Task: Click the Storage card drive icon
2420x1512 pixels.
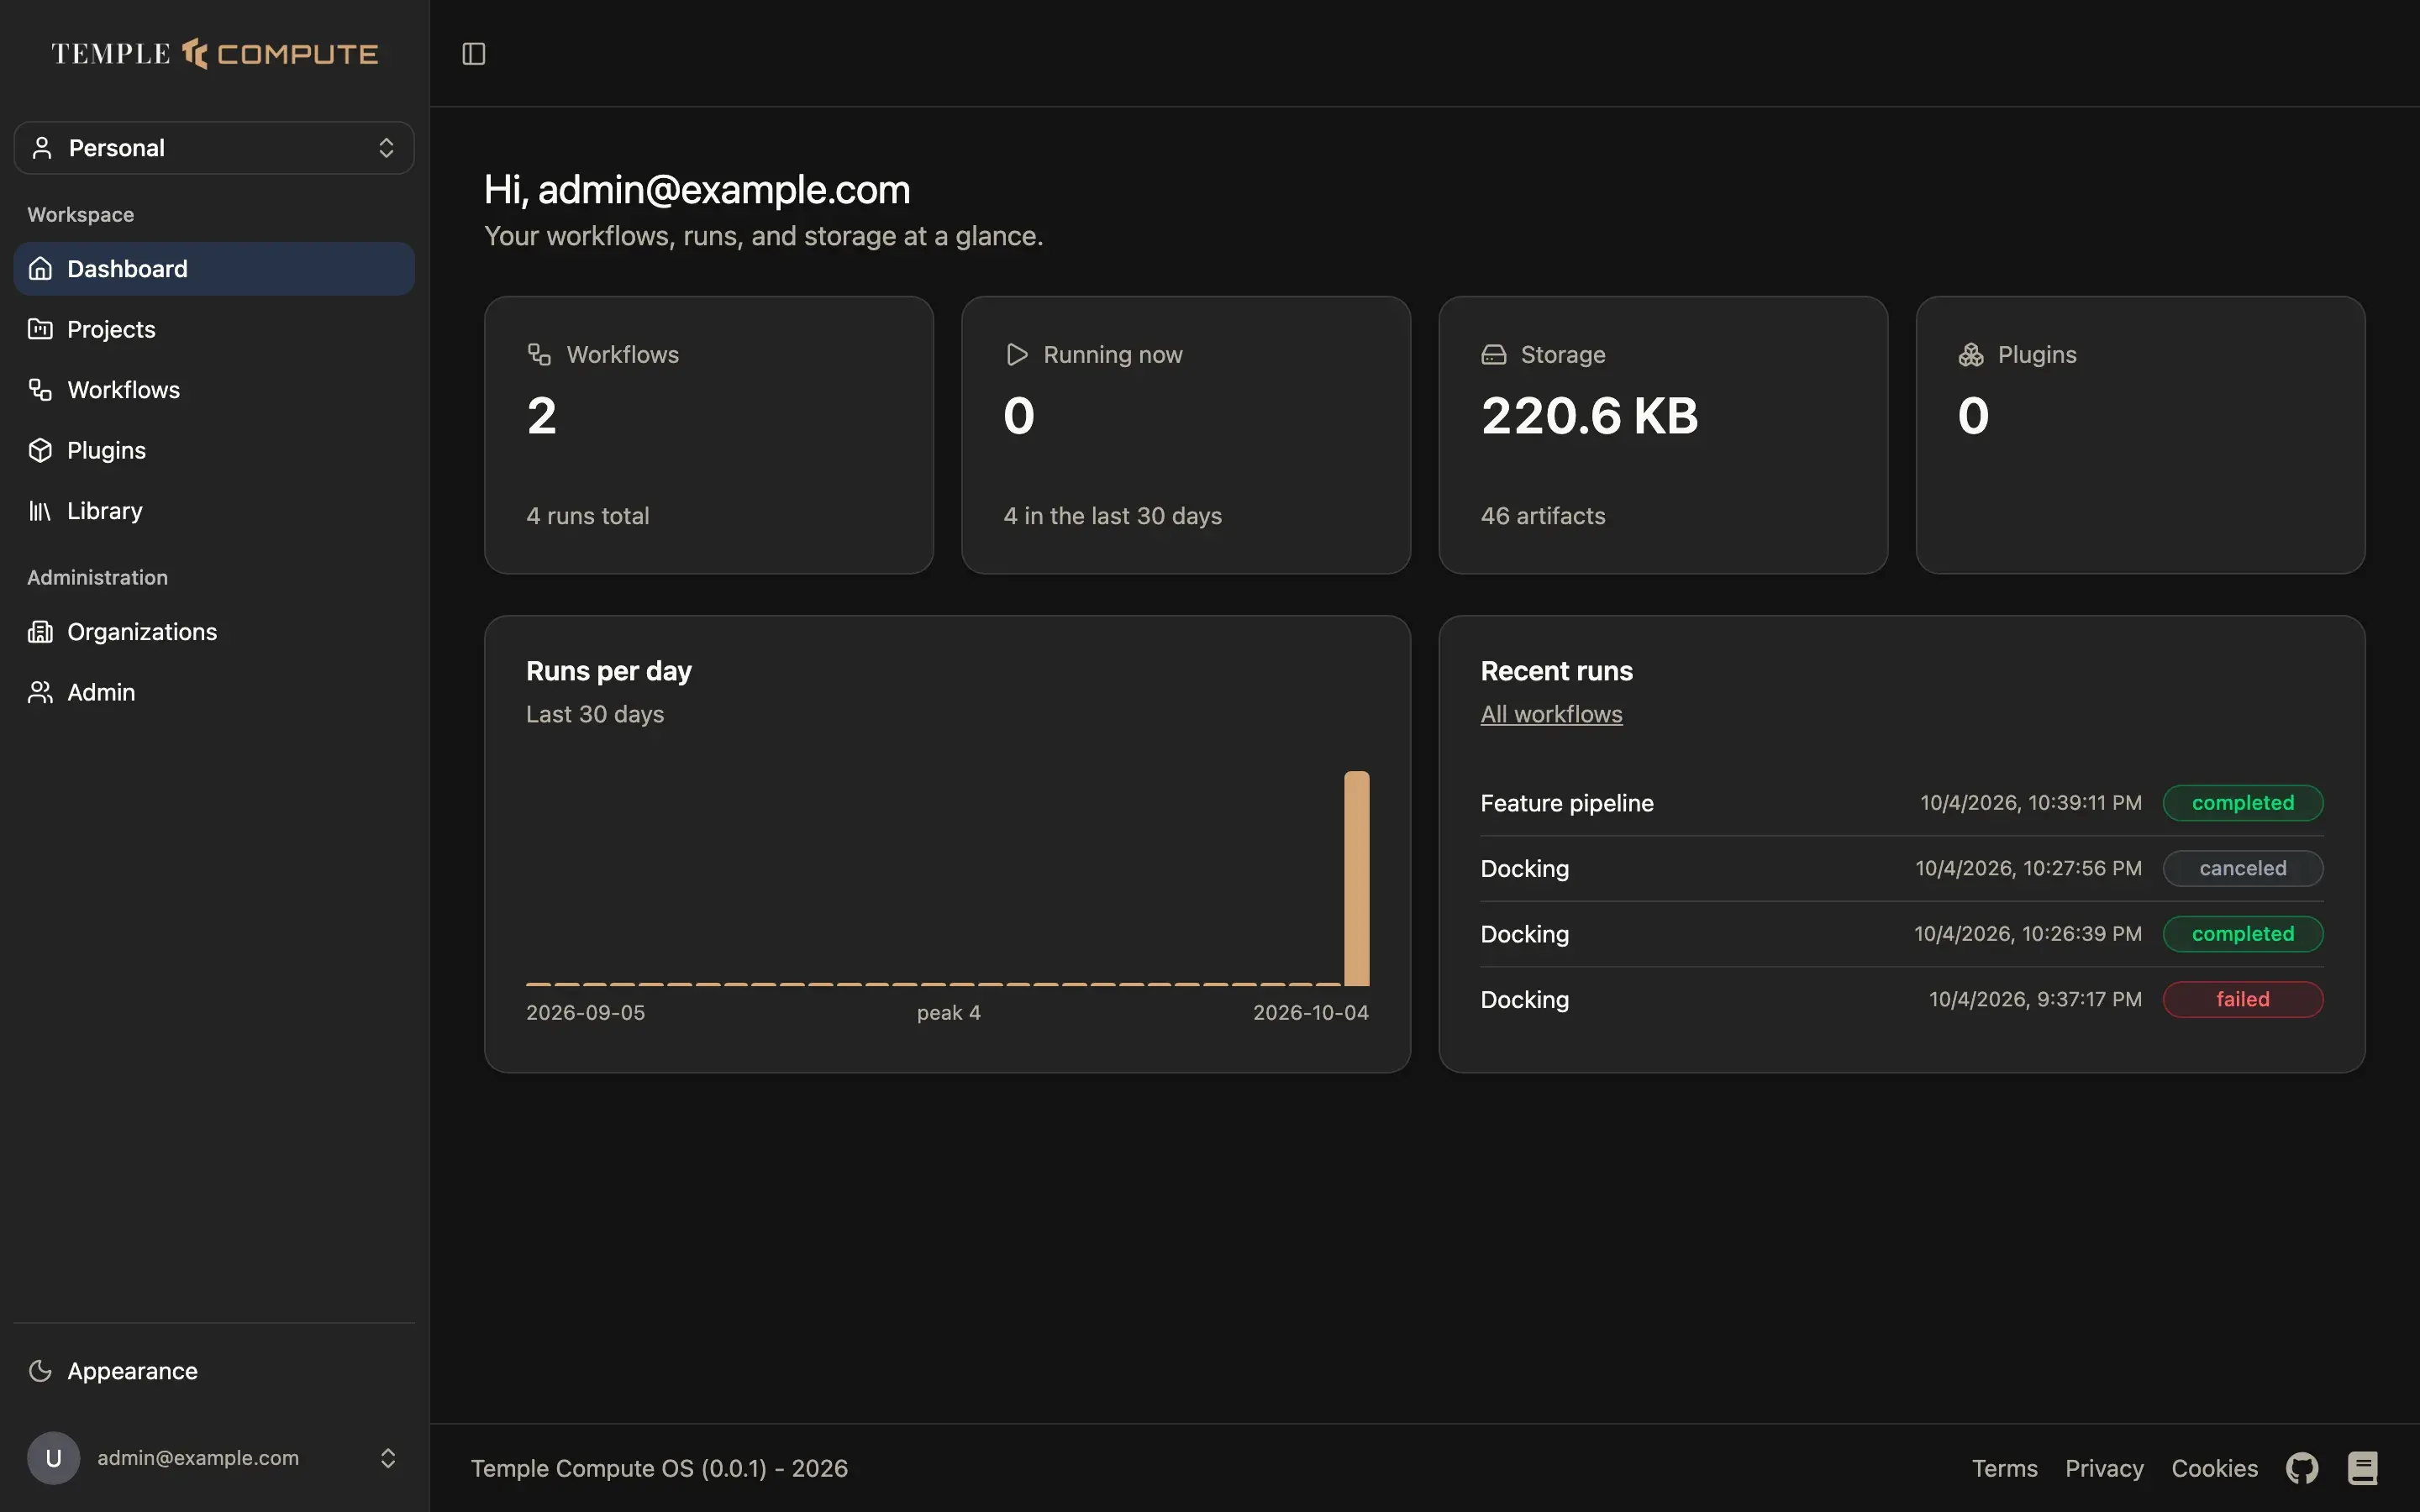Action: (1494, 355)
